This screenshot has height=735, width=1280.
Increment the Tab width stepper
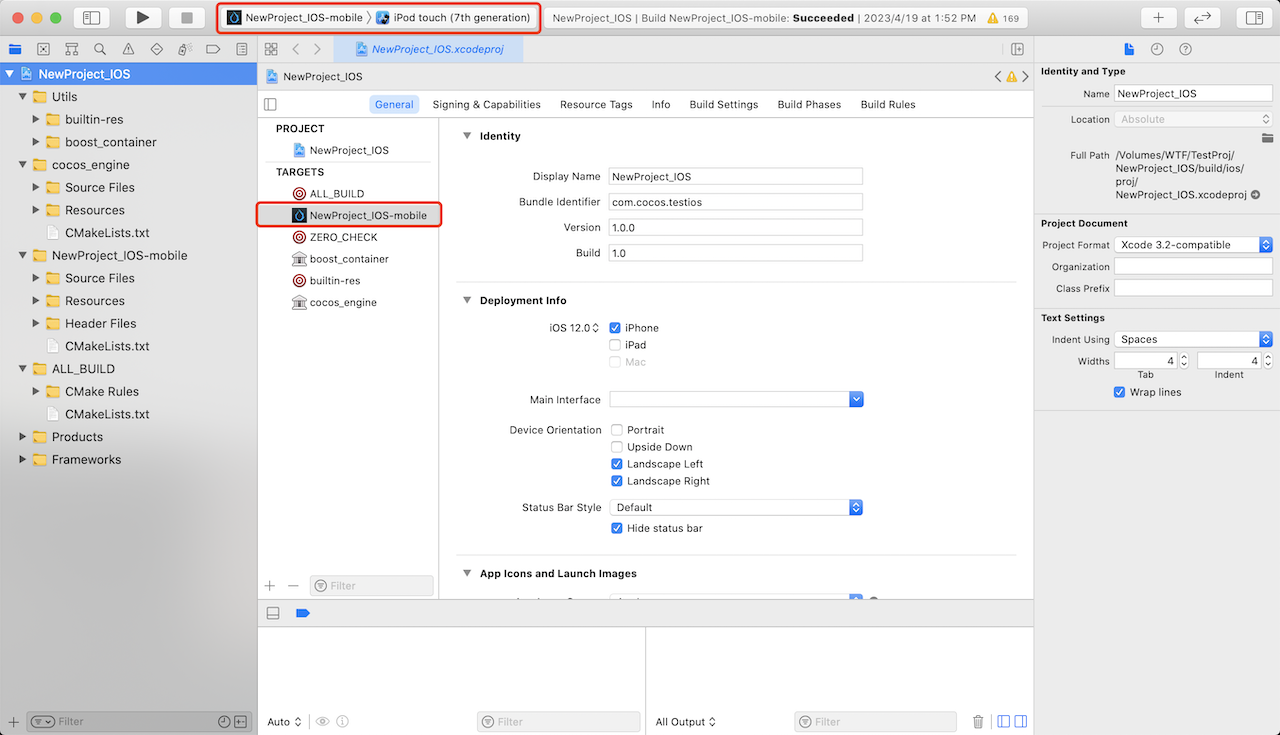click(1184, 357)
